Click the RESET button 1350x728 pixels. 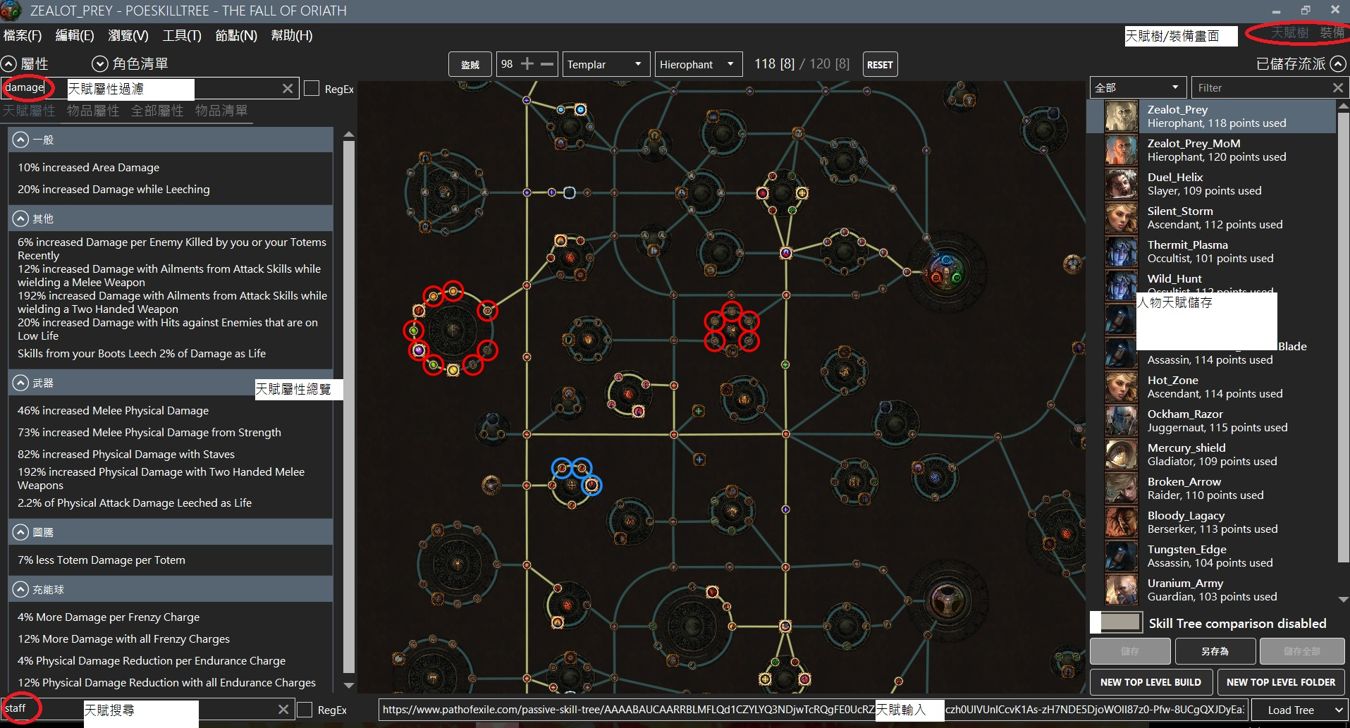[x=880, y=64]
